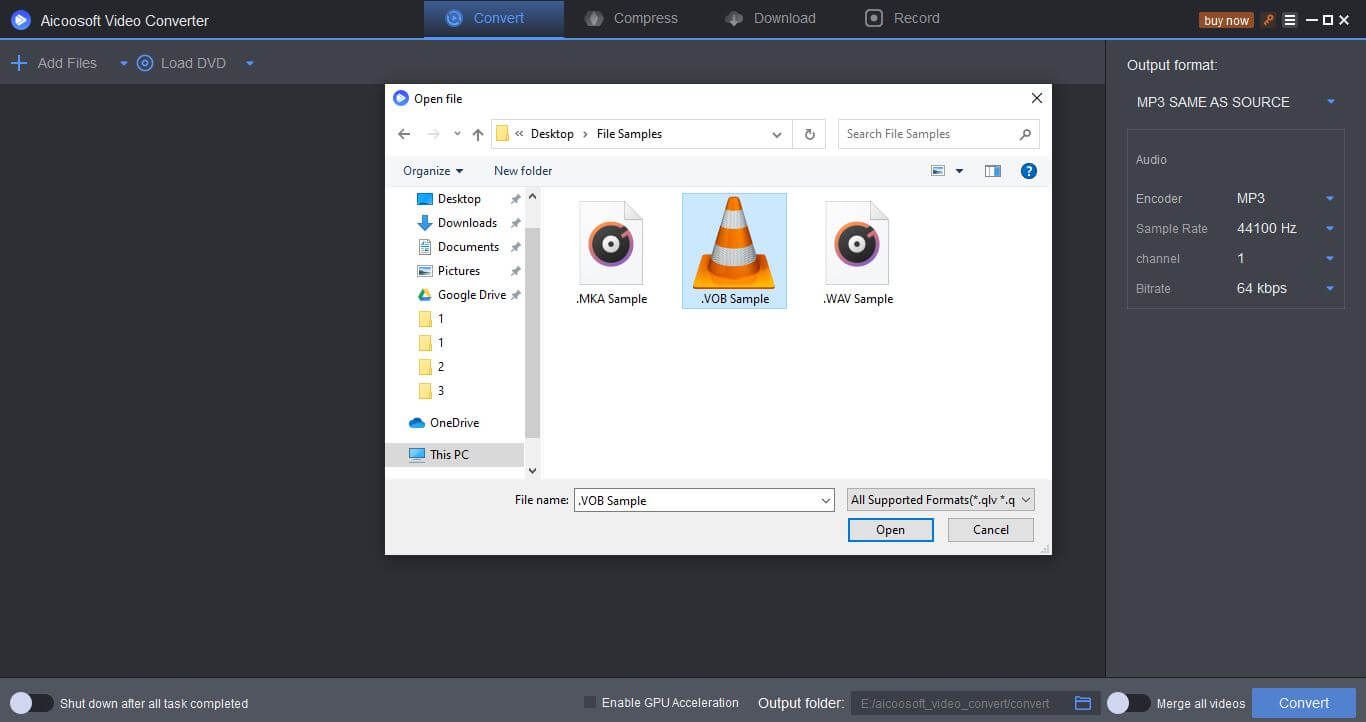Click the Back arrow in Open file dialog
The width and height of the screenshot is (1366, 722).
coord(404,134)
